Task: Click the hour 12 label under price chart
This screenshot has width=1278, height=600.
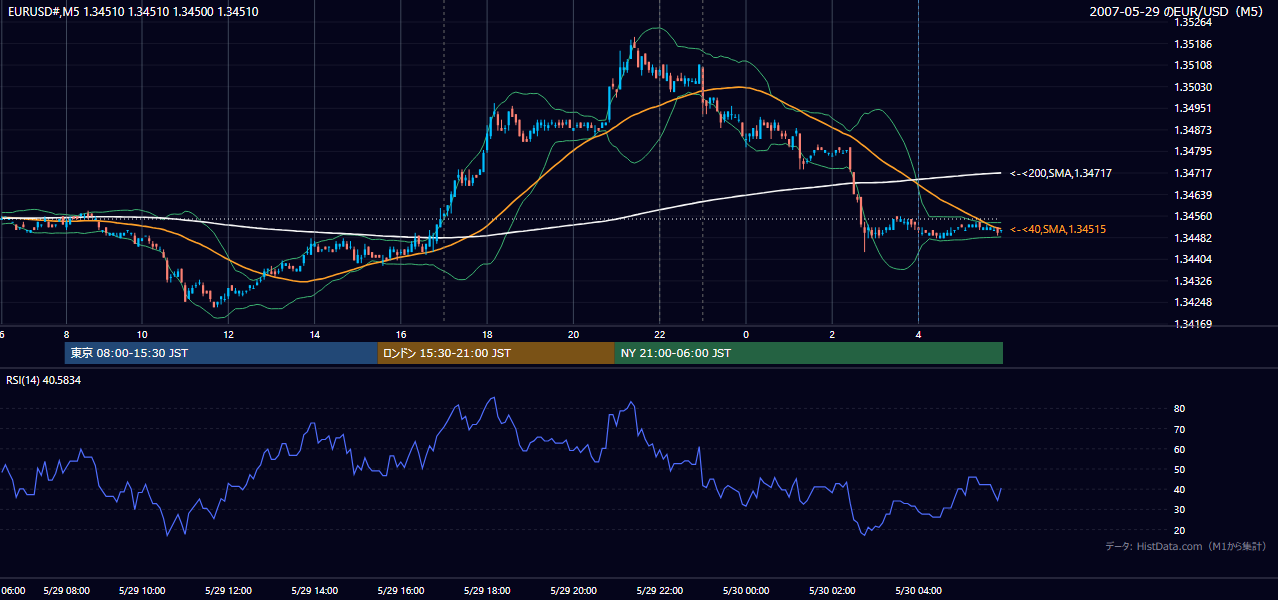Action: point(228,334)
